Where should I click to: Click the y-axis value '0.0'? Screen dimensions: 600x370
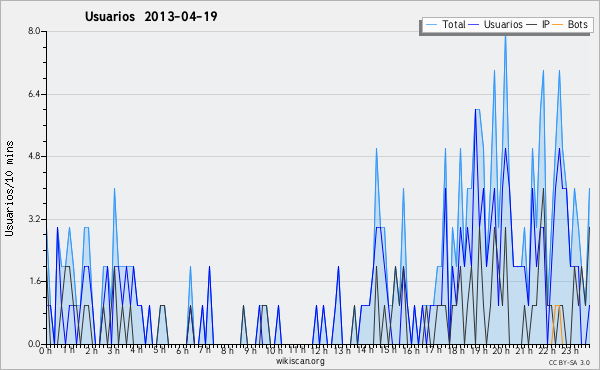34,344
